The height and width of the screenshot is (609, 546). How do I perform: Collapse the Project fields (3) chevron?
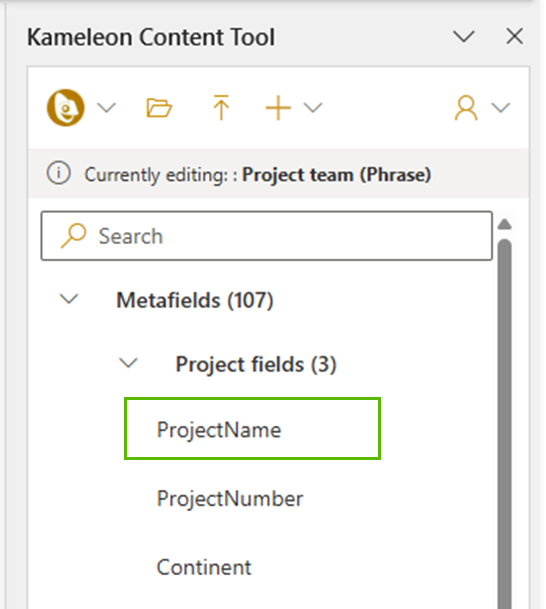128,363
